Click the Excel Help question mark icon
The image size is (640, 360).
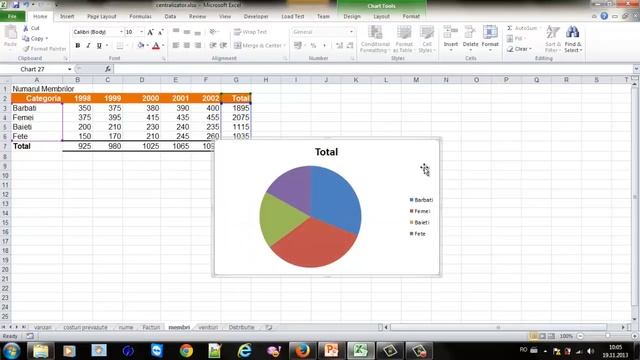604,16
